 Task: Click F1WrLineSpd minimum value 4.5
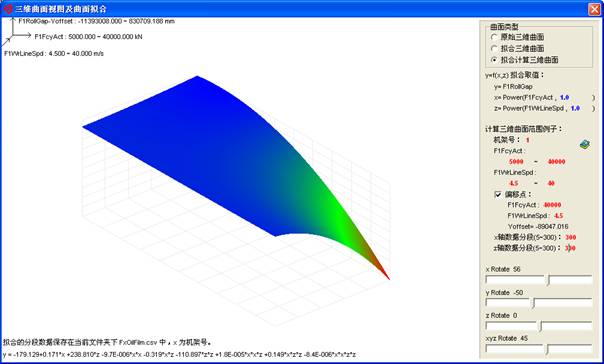click(514, 183)
